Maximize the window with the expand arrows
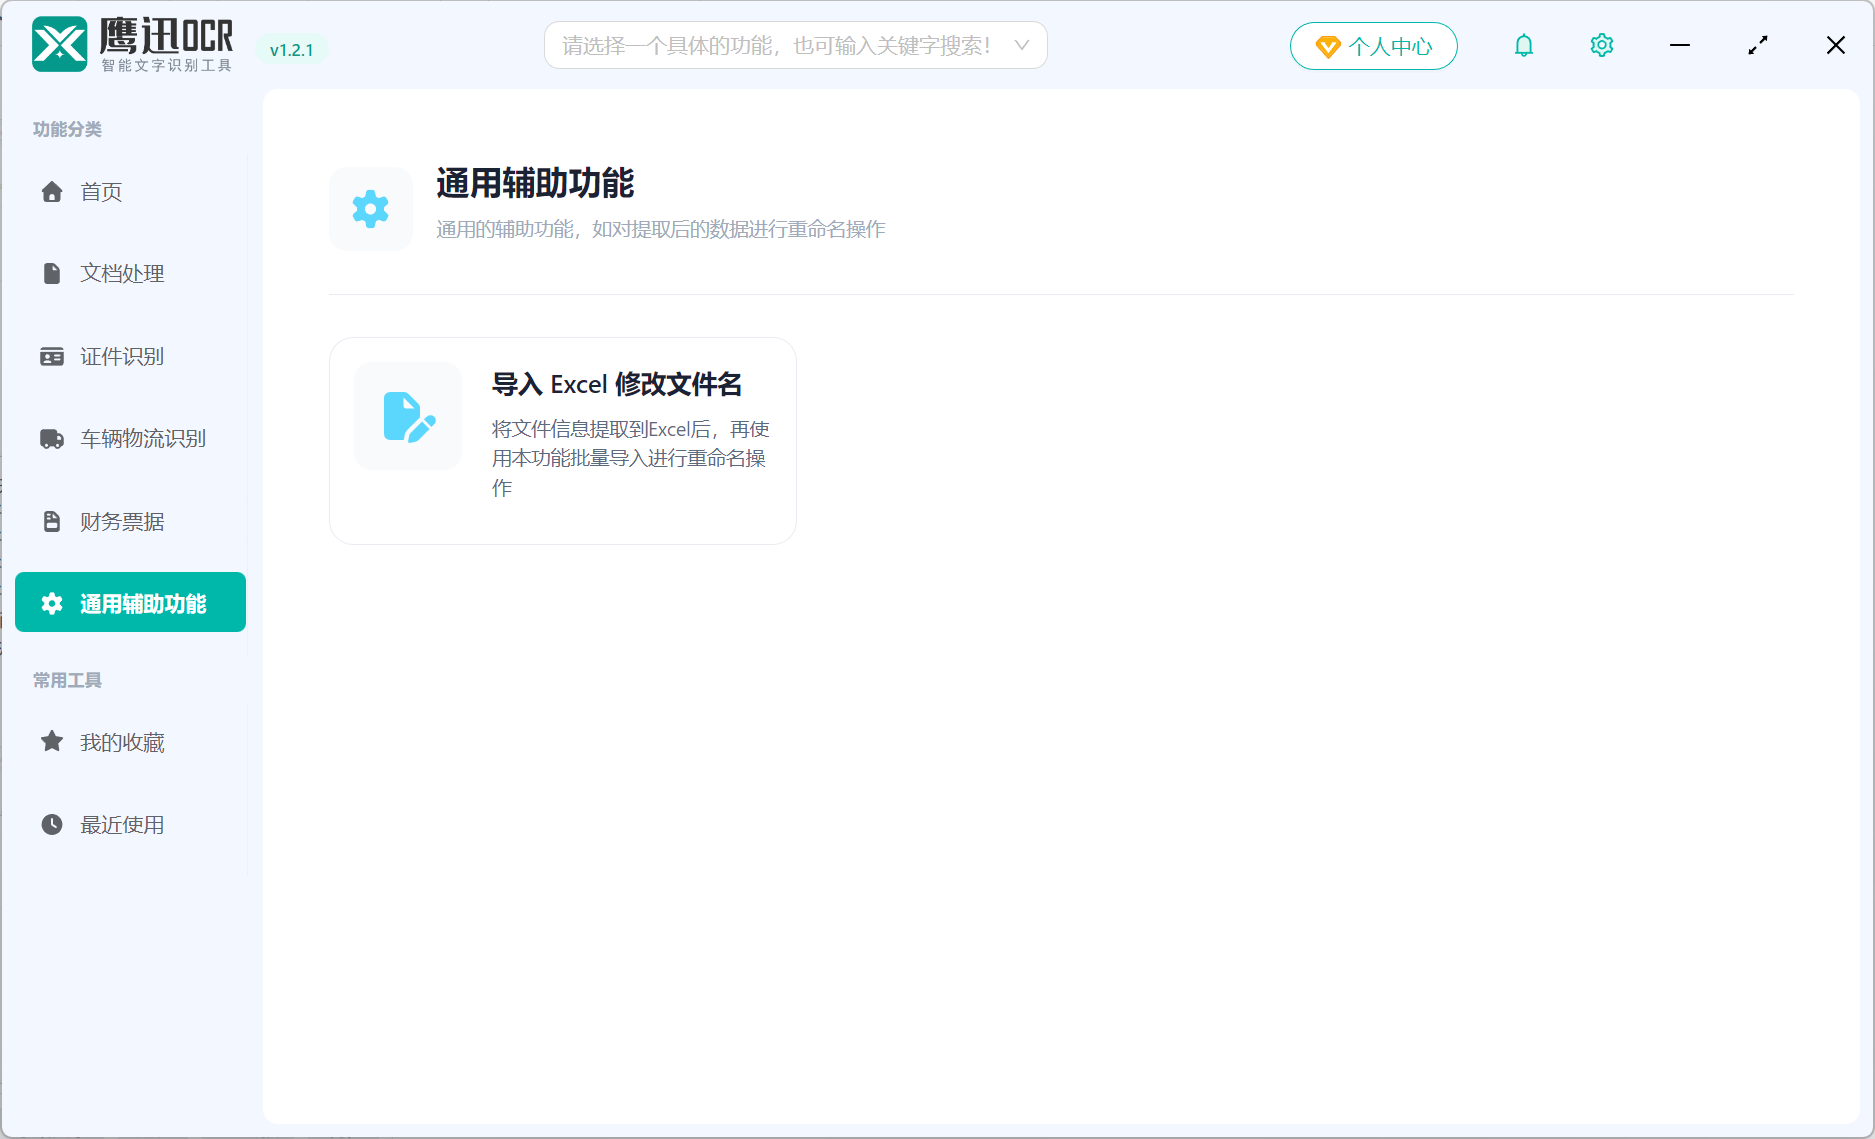 [1757, 46]
